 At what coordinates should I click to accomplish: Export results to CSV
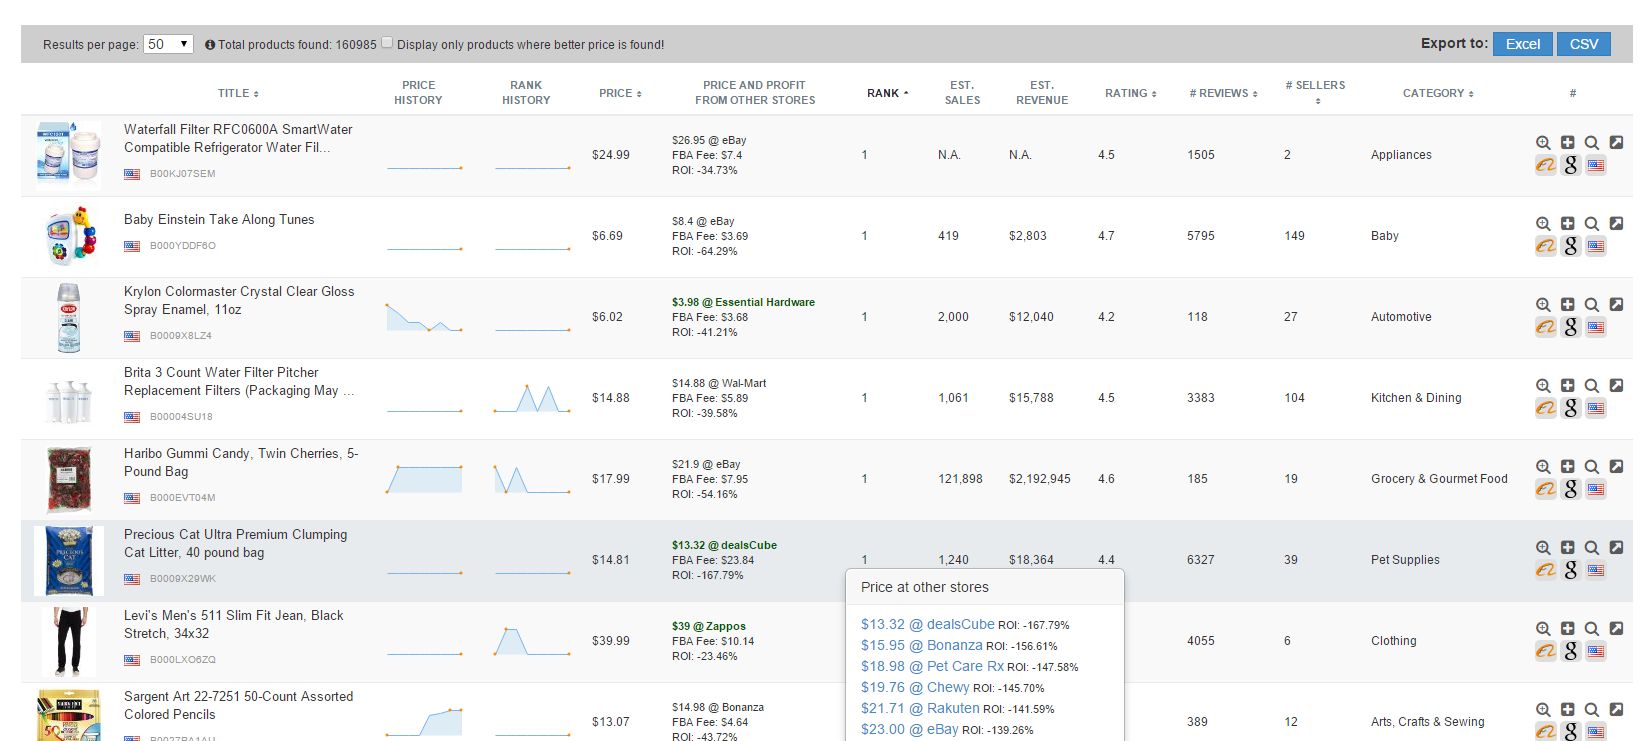[1584, 44]
